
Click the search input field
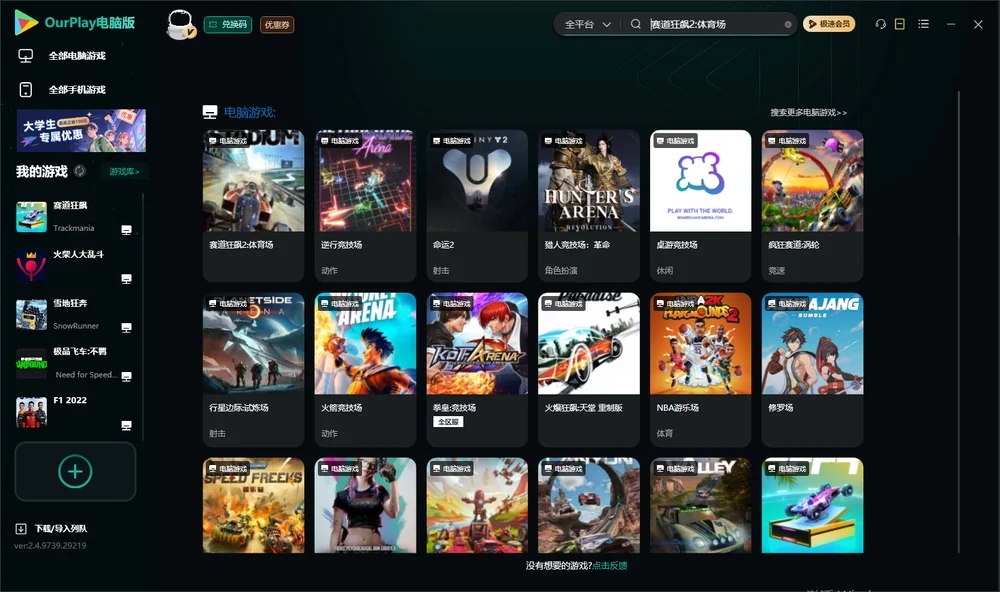point(715,24)
